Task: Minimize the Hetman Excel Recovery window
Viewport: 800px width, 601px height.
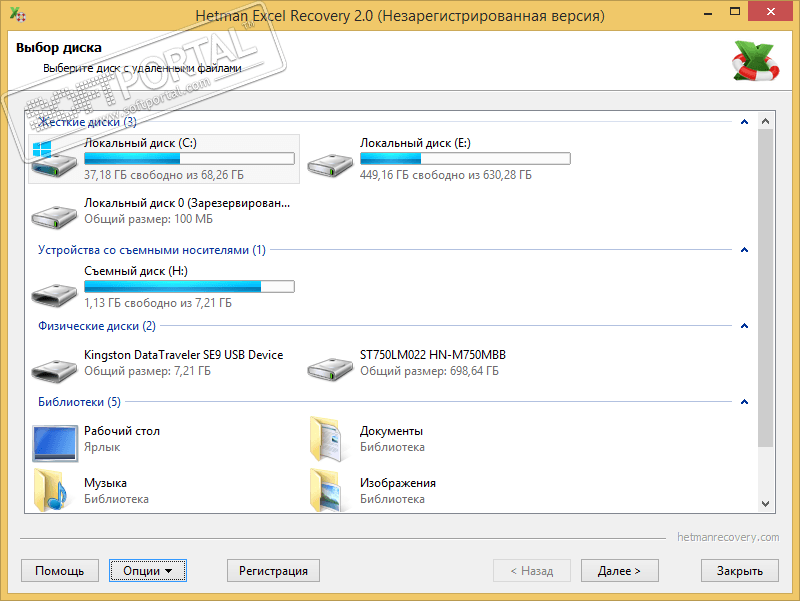Action: (x=708, y=12)
